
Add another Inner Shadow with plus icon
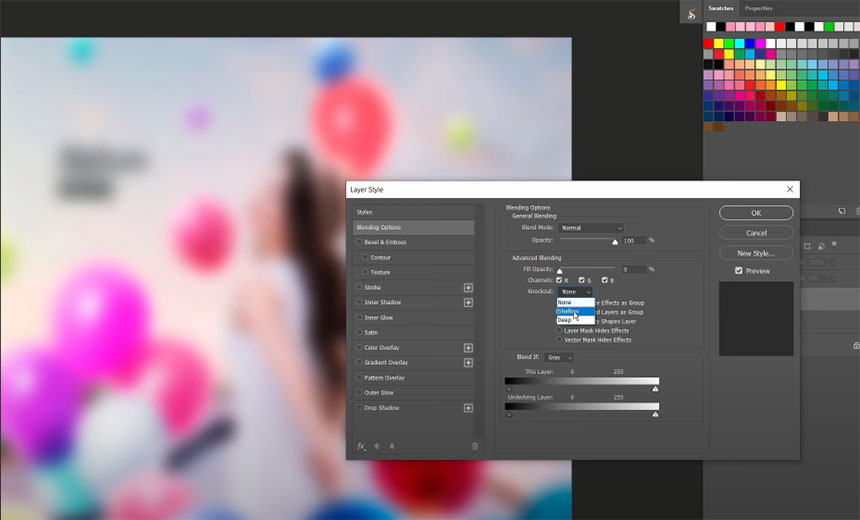coord(468,303)
